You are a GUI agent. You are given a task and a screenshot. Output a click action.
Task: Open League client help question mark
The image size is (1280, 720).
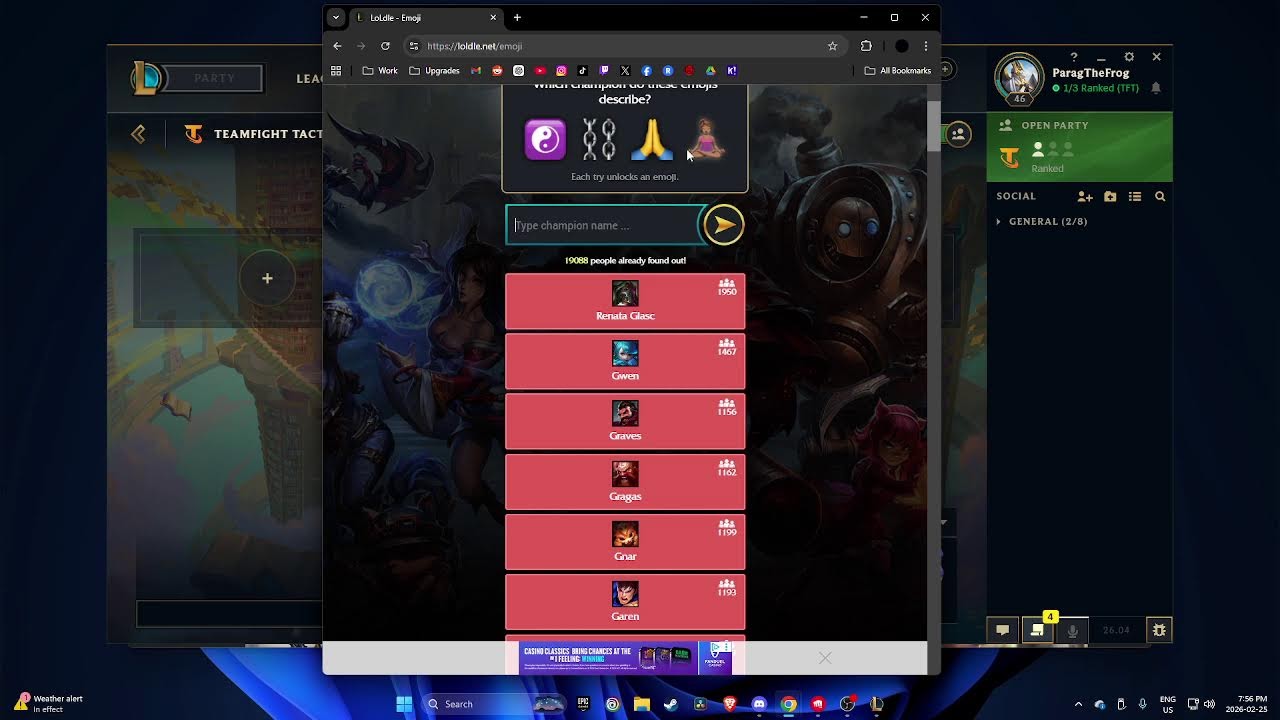(1074, 57)
